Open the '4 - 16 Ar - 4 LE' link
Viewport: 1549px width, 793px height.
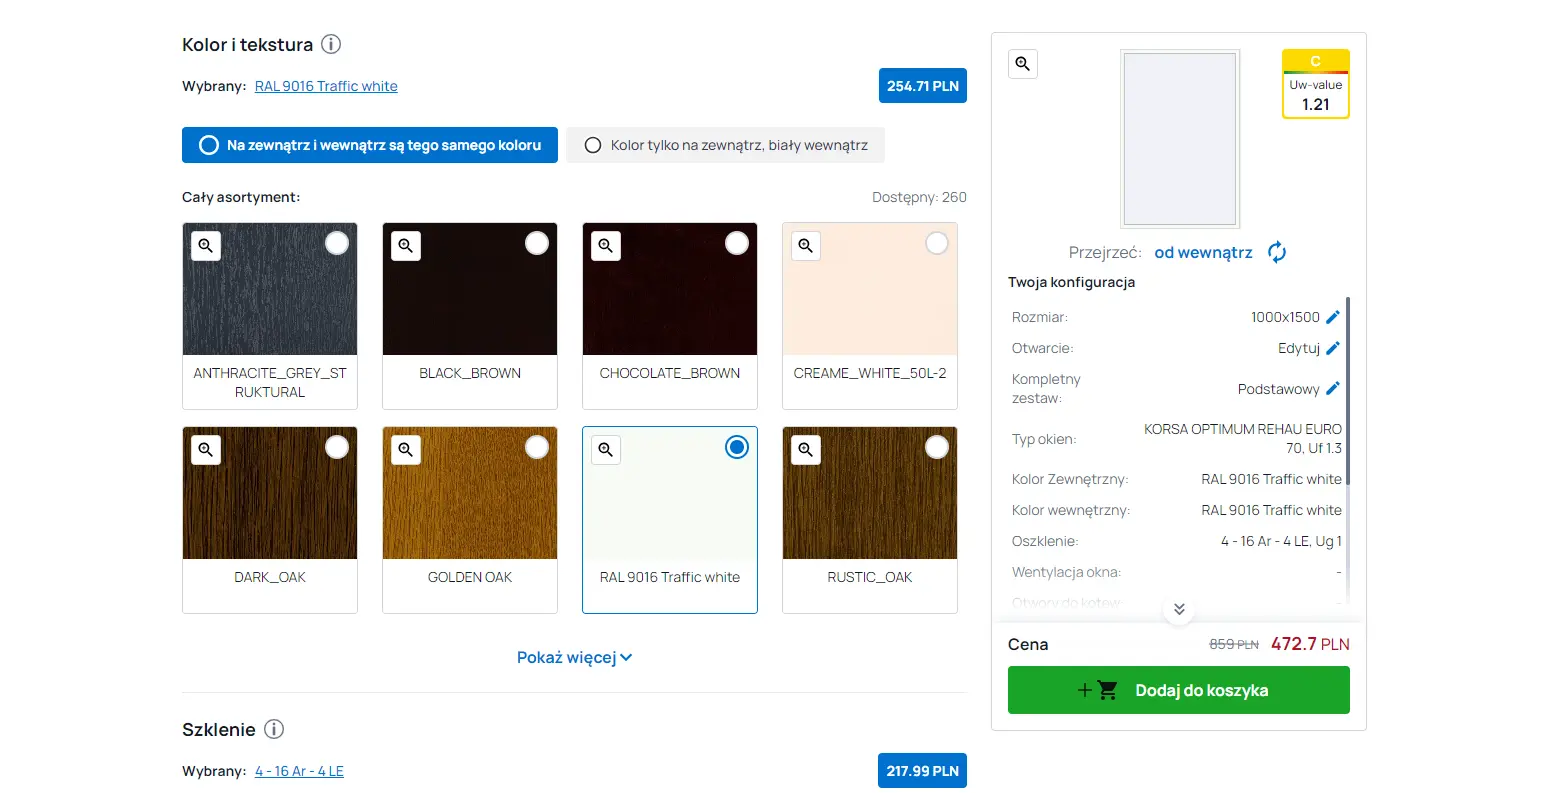coord(299,771)
